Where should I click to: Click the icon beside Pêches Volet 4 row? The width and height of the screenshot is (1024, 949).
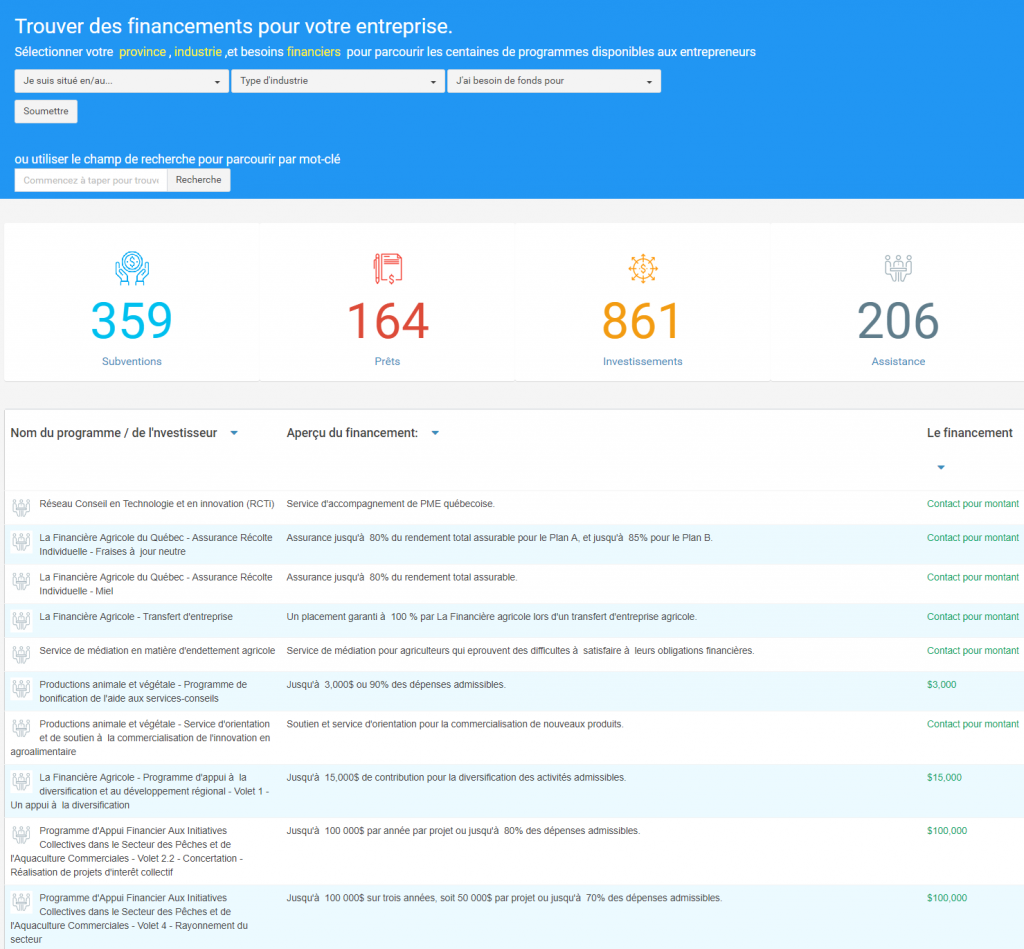tap(22, 901)
